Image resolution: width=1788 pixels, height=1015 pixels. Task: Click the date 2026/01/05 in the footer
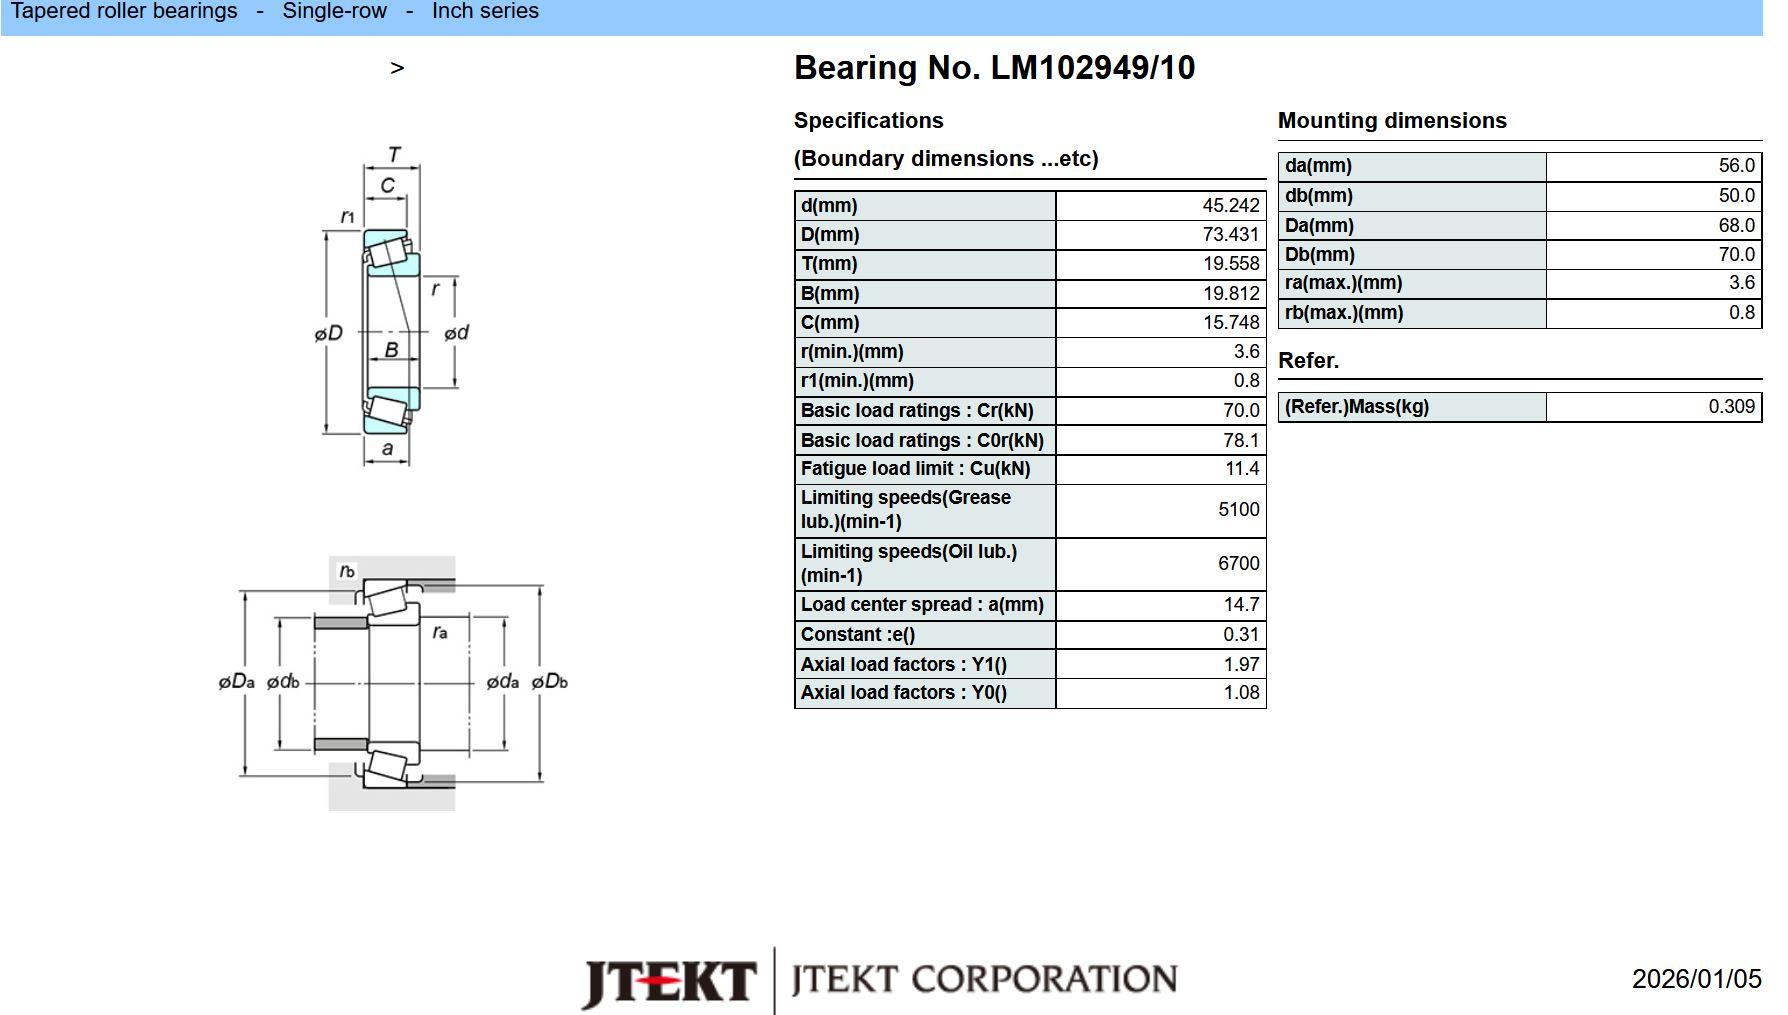[x=1696, y=979]
